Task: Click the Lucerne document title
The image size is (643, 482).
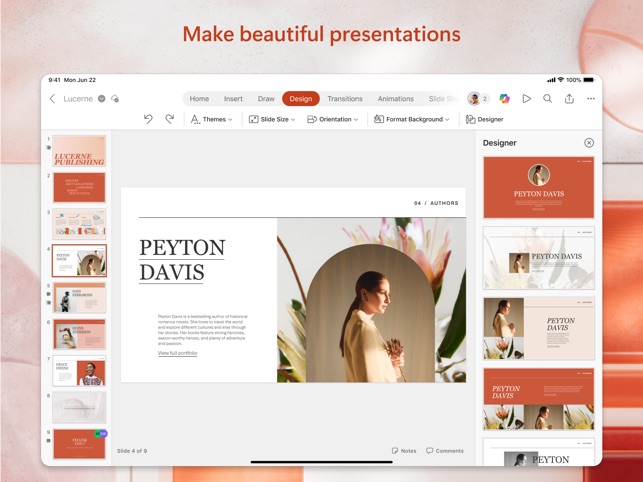Action: pyautogui.click(x=78, y=99)
